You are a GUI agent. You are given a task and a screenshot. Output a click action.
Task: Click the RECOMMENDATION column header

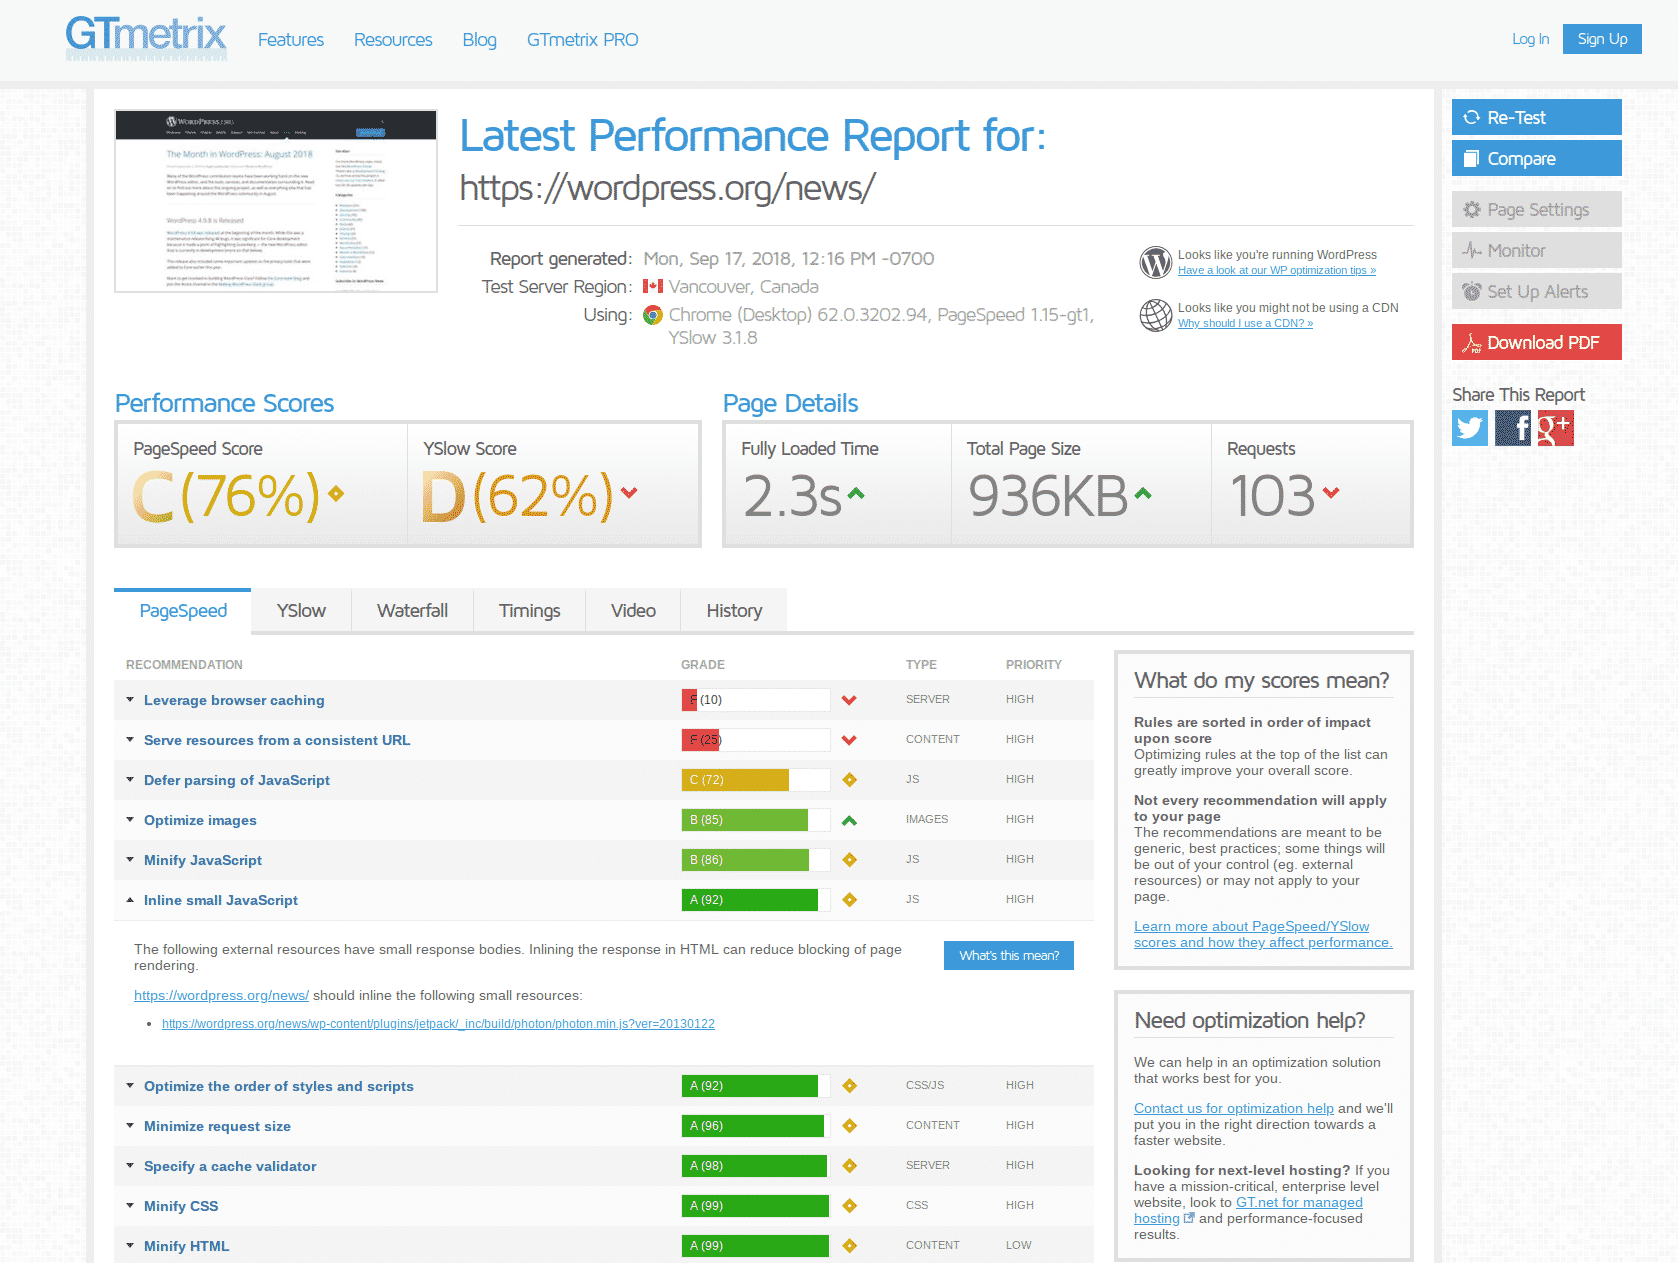coord(184,665)
